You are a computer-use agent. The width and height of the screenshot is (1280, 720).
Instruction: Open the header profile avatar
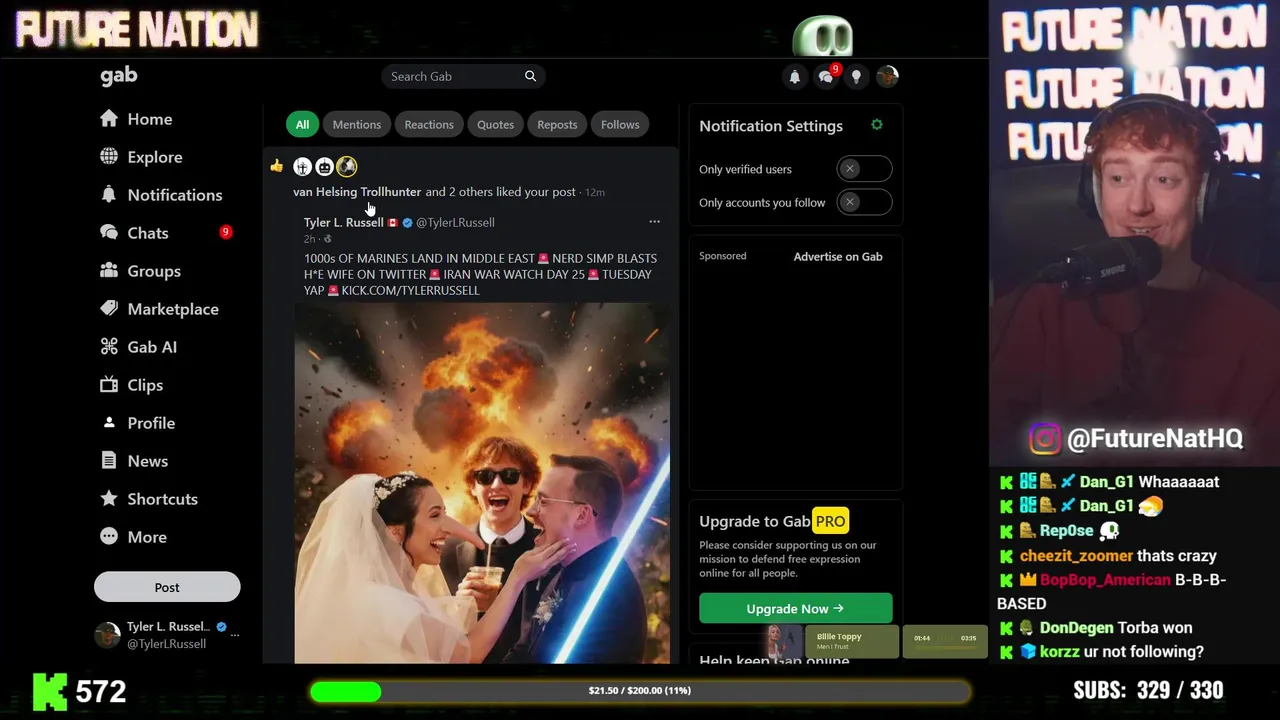887,76
